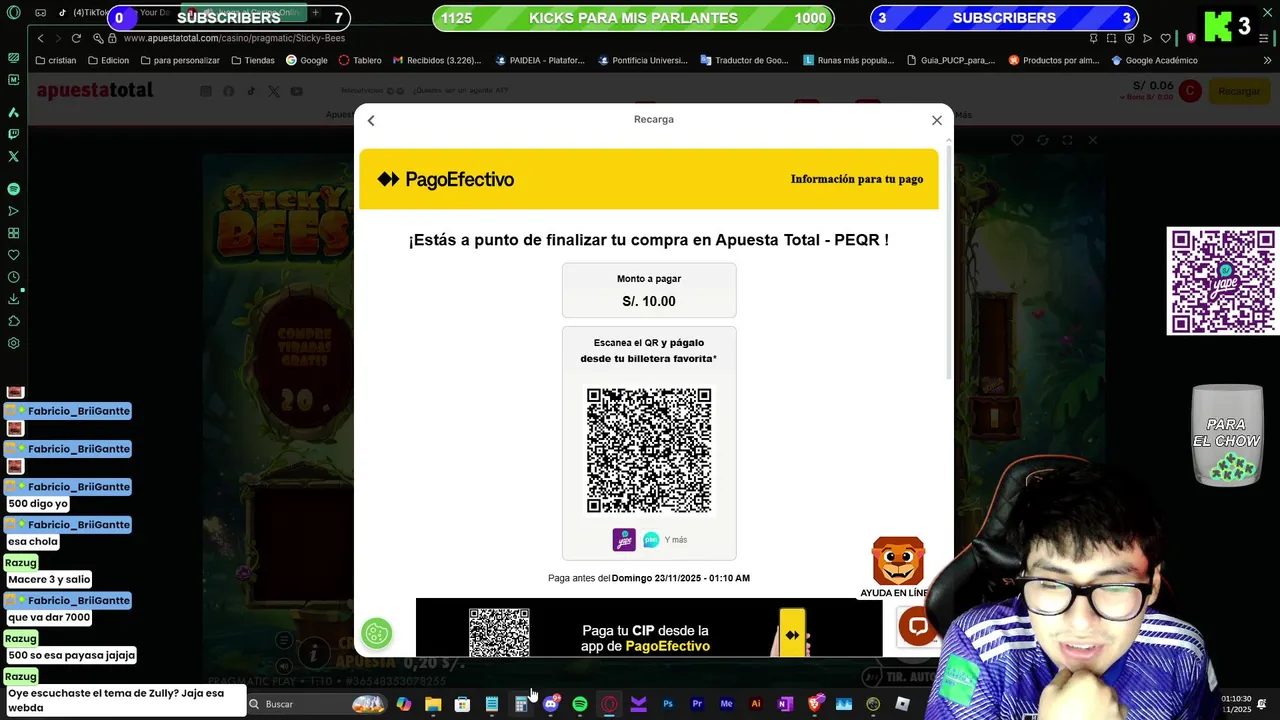Image resolution: width=1280 pixels, height=720 pixels.
Task: Open the 'Tiendas' bookmarks folder
Action: click(253, 60)
